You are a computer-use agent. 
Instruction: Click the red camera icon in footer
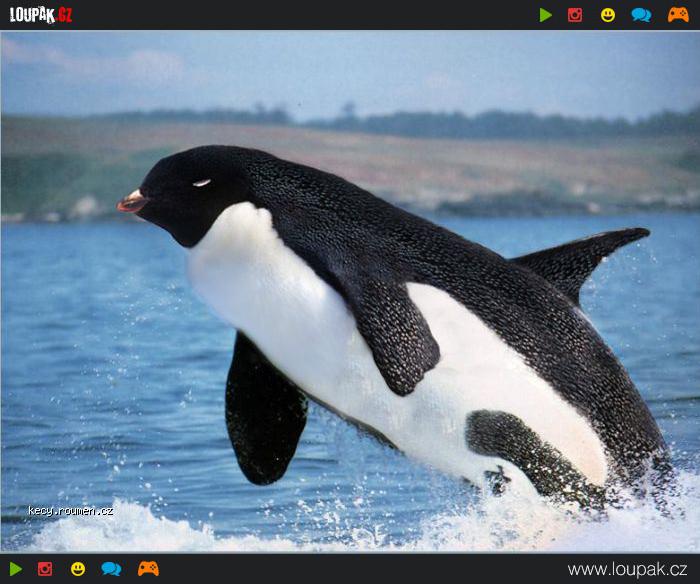(x=45, y=569)
